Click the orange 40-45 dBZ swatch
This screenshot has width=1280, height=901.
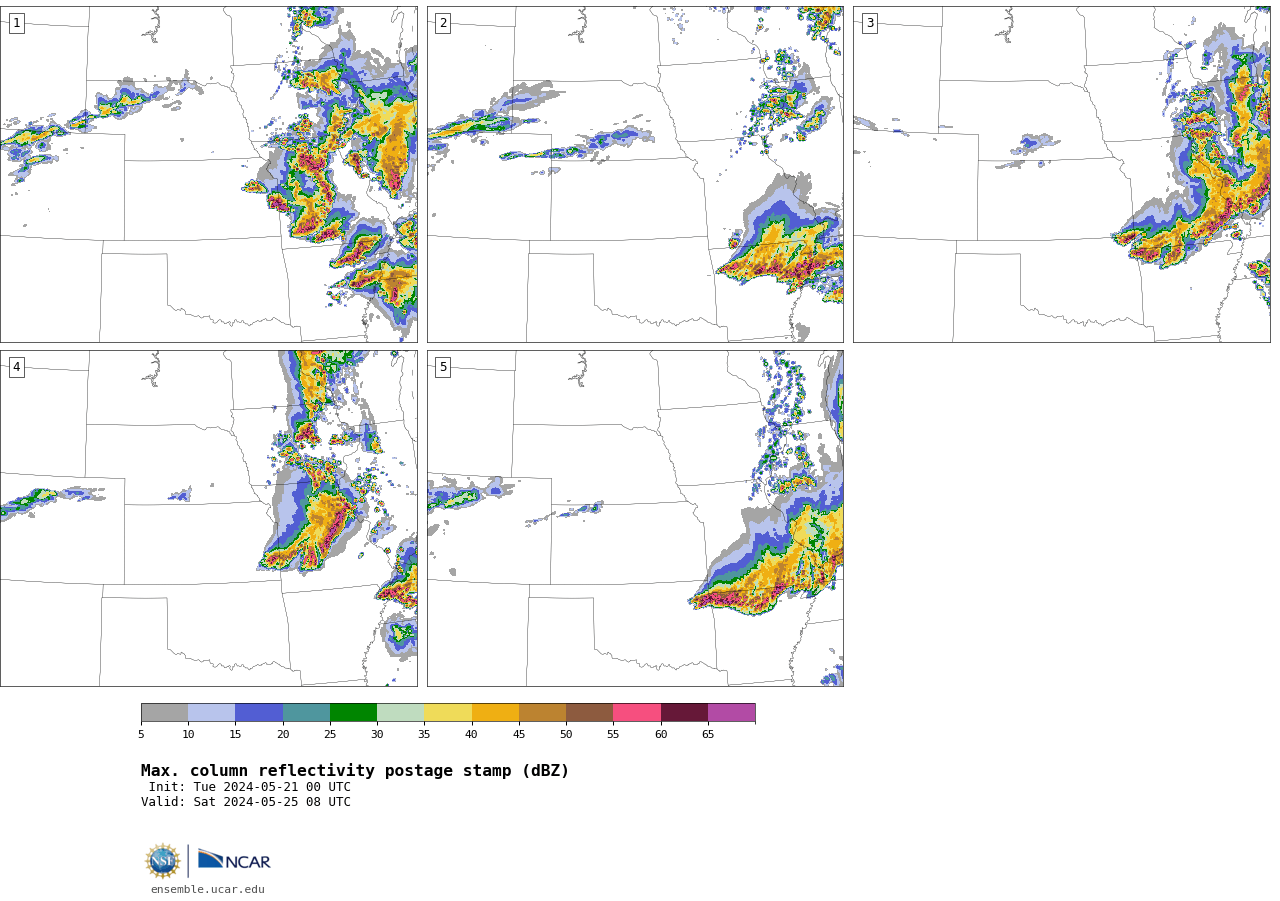[x=495, y=713]
